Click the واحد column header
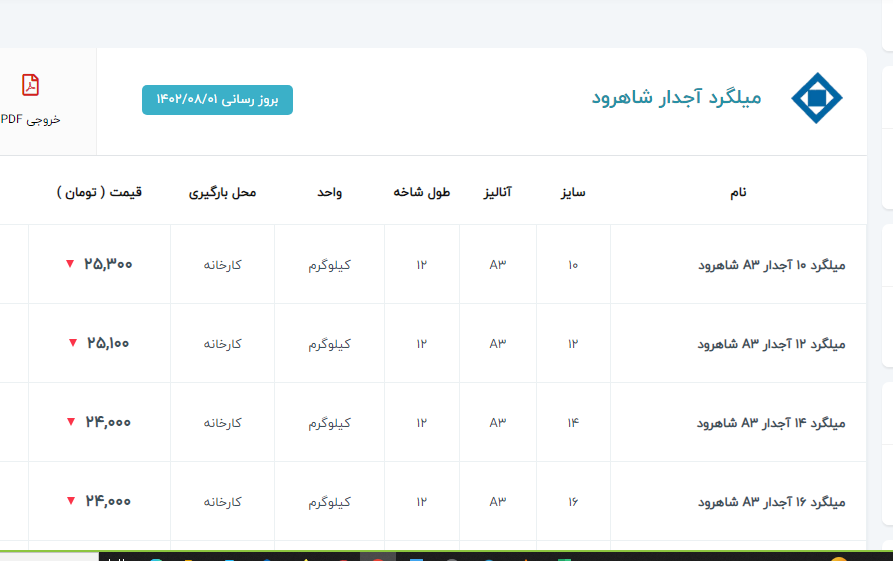This screenshot has height=561, width=893. point(329,192)
